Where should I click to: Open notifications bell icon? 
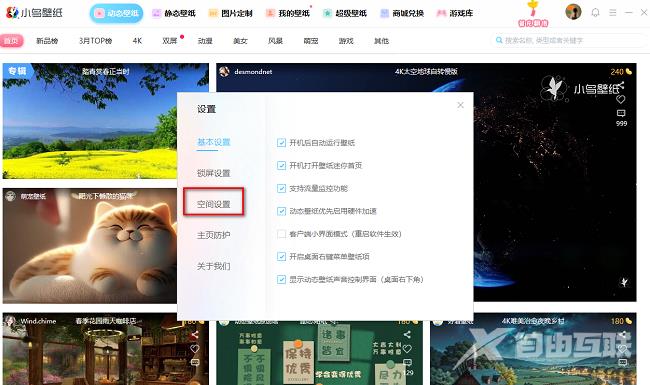click(595, 12)
